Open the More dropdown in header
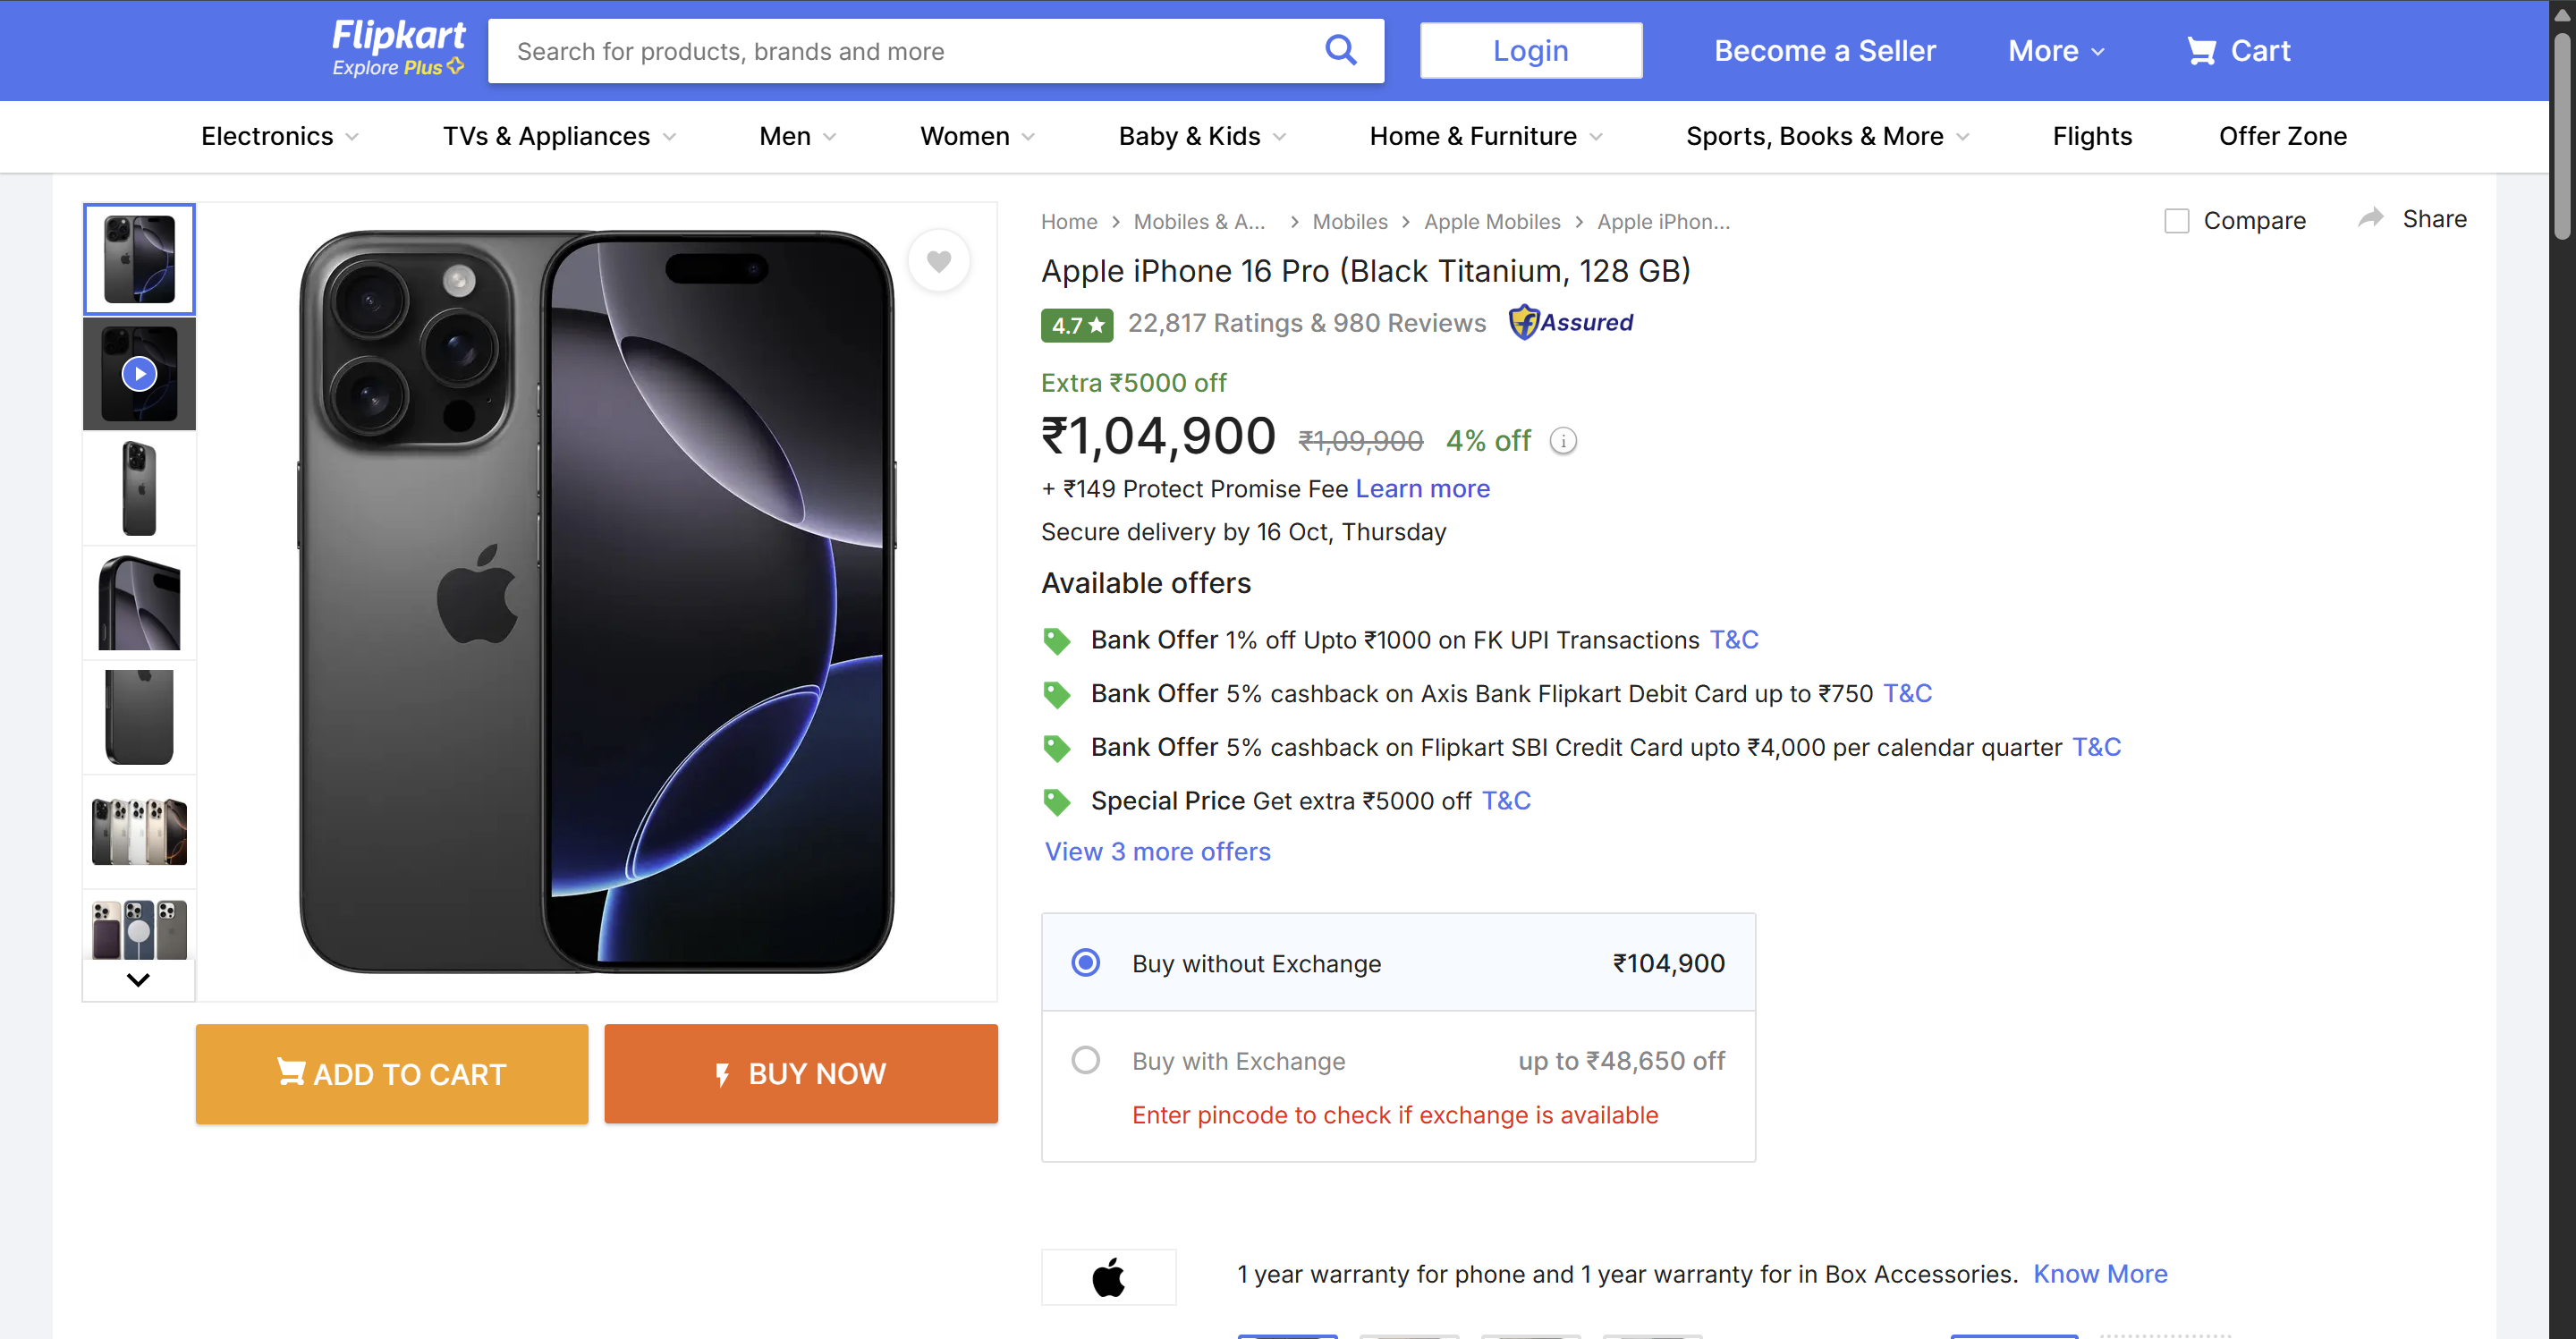Screen dimensions: 2576x1339 coord(2054,50)
